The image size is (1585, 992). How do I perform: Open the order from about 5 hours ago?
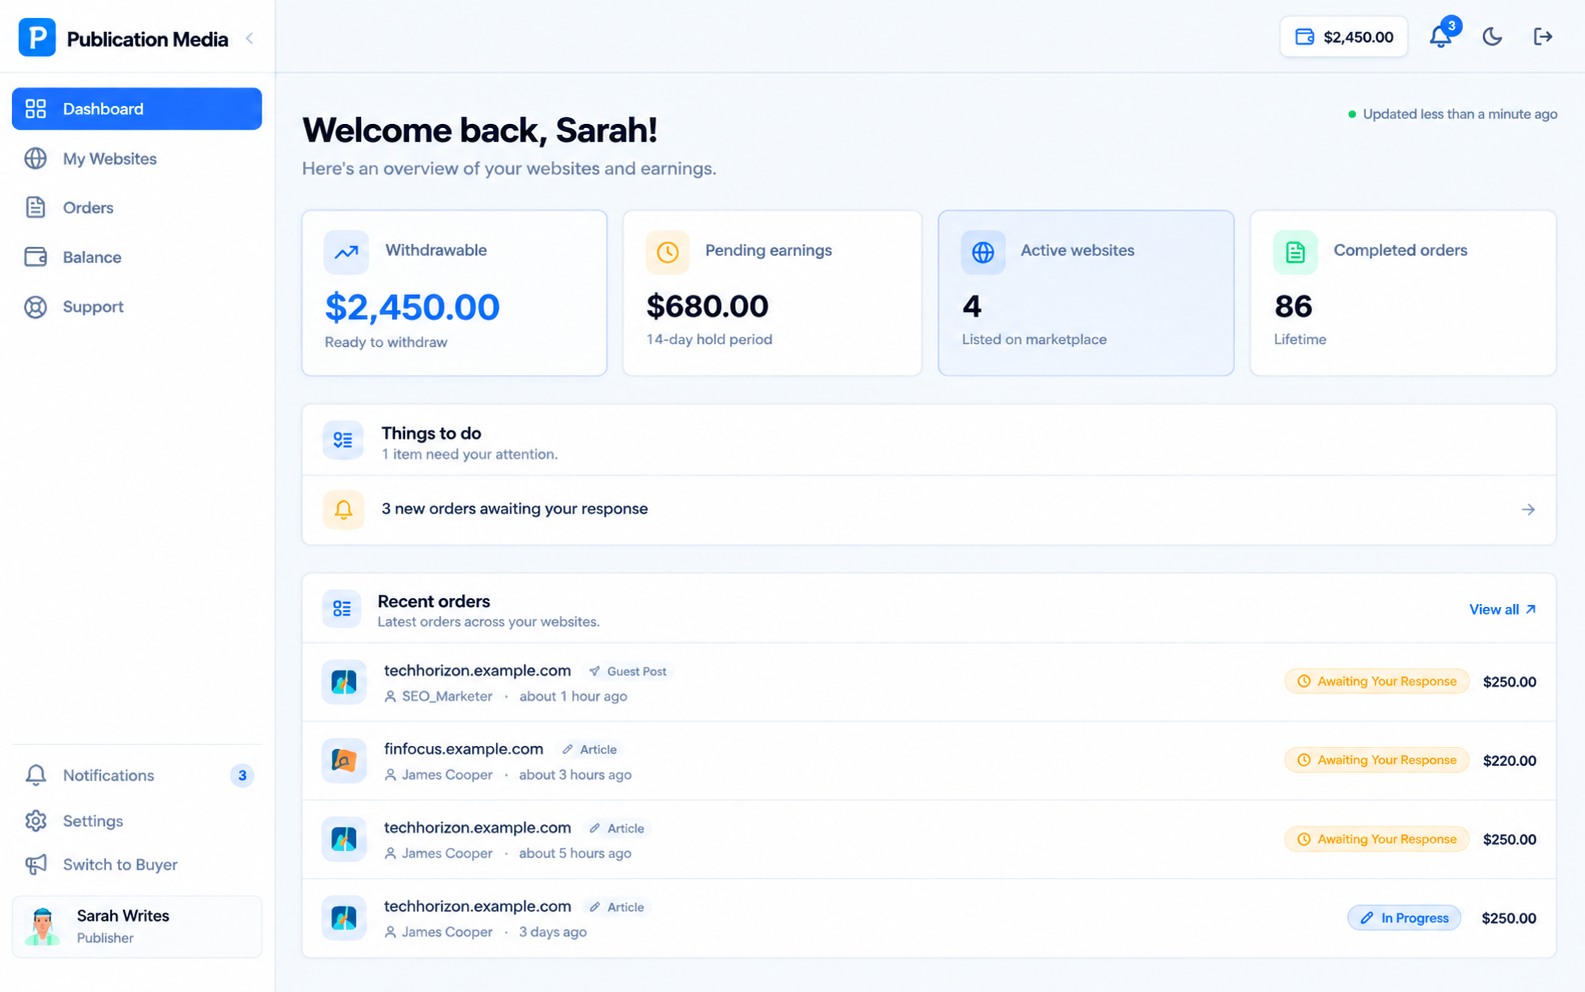point(929,840)
